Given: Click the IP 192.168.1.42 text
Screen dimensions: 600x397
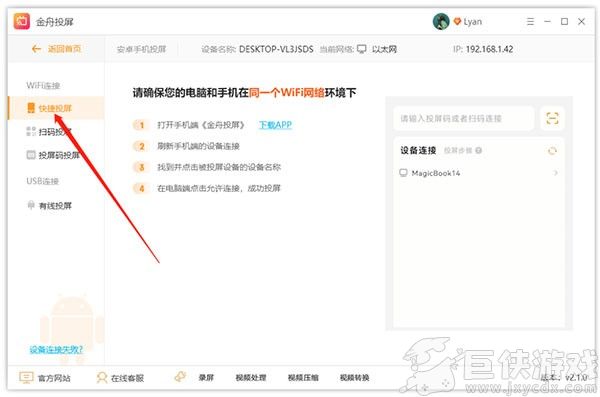Looking at the screenshot, I should [483, 49].
